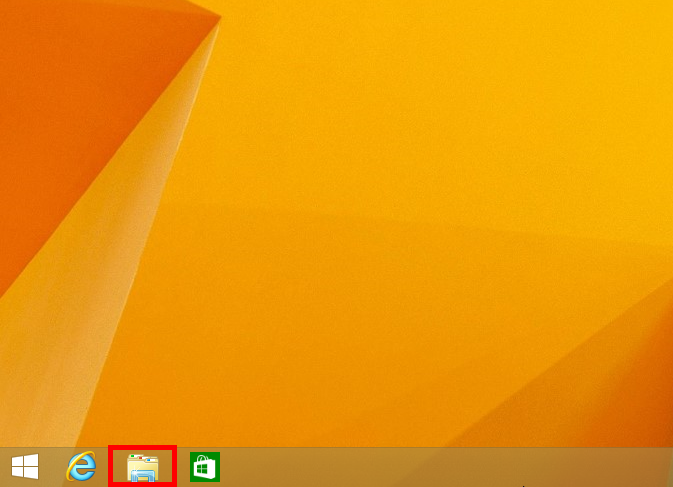Screen dimensions: 673x487
Task: Start web browsing with Internet Explorer icon
Action: [x=81, y=466]
